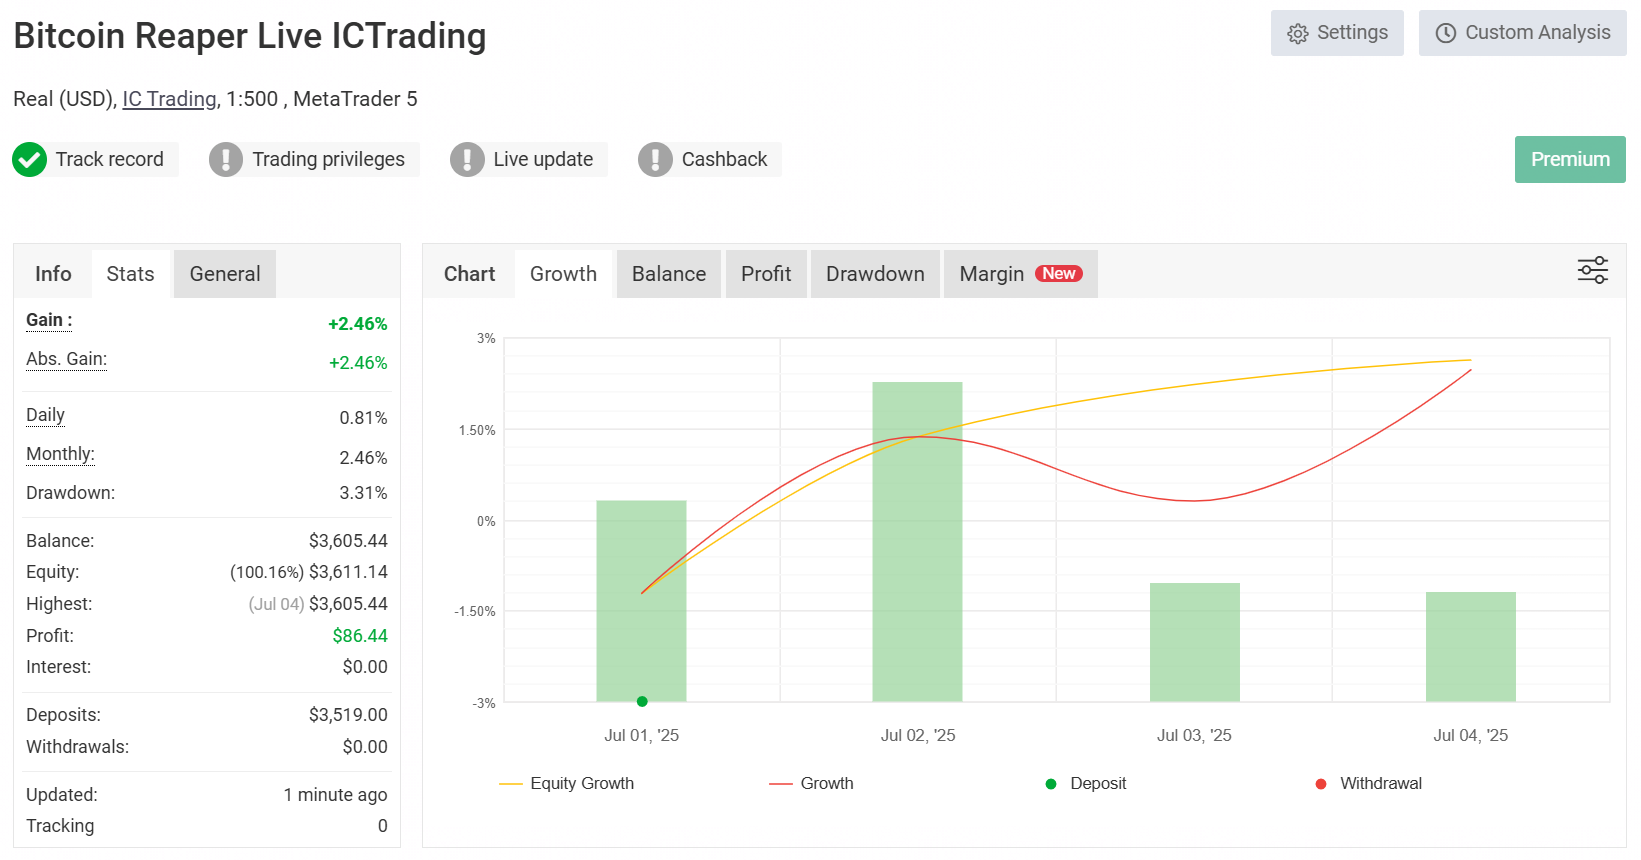Viewport: 1641px width, 860px height.
Task: Click the Settings gear icon
Action: pos(1298,34)
